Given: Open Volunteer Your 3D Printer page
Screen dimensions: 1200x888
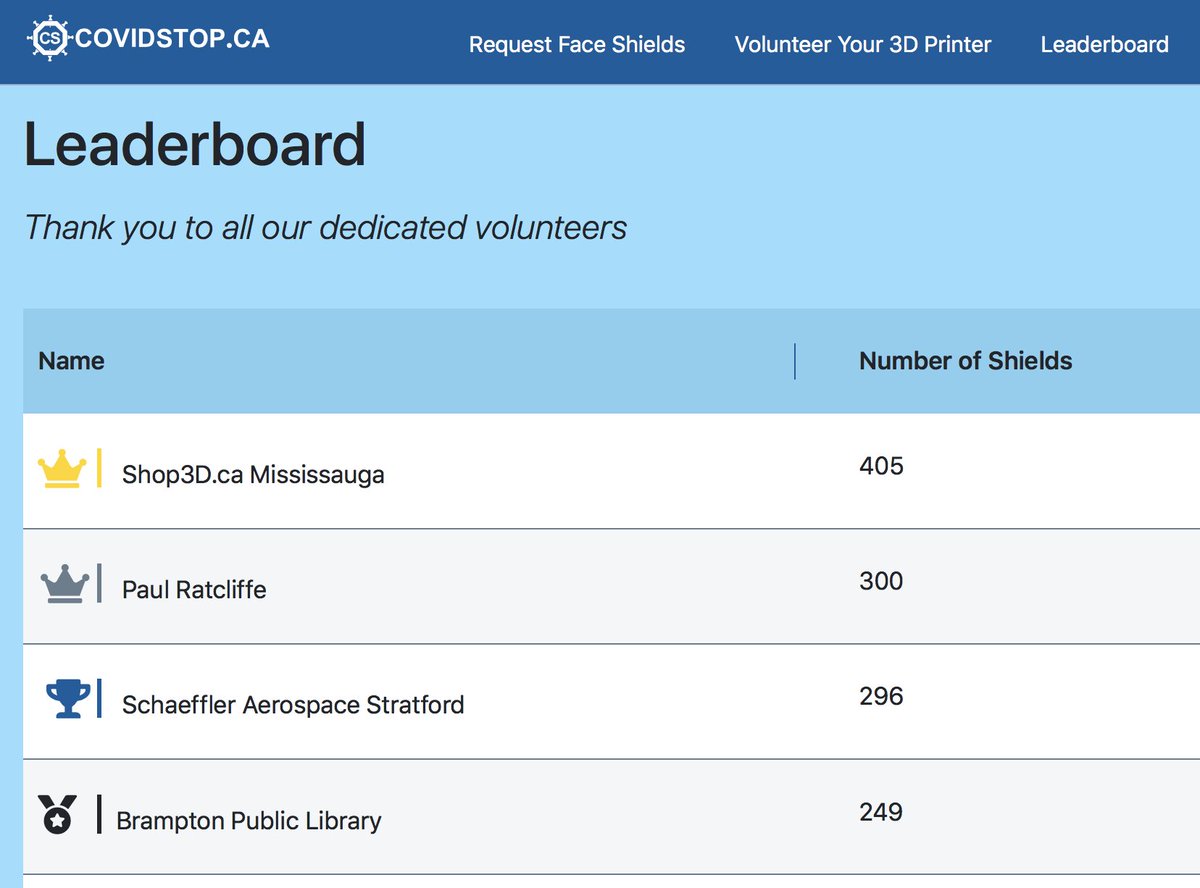Looking at the screenshot, I should click(x=863, y=45).
